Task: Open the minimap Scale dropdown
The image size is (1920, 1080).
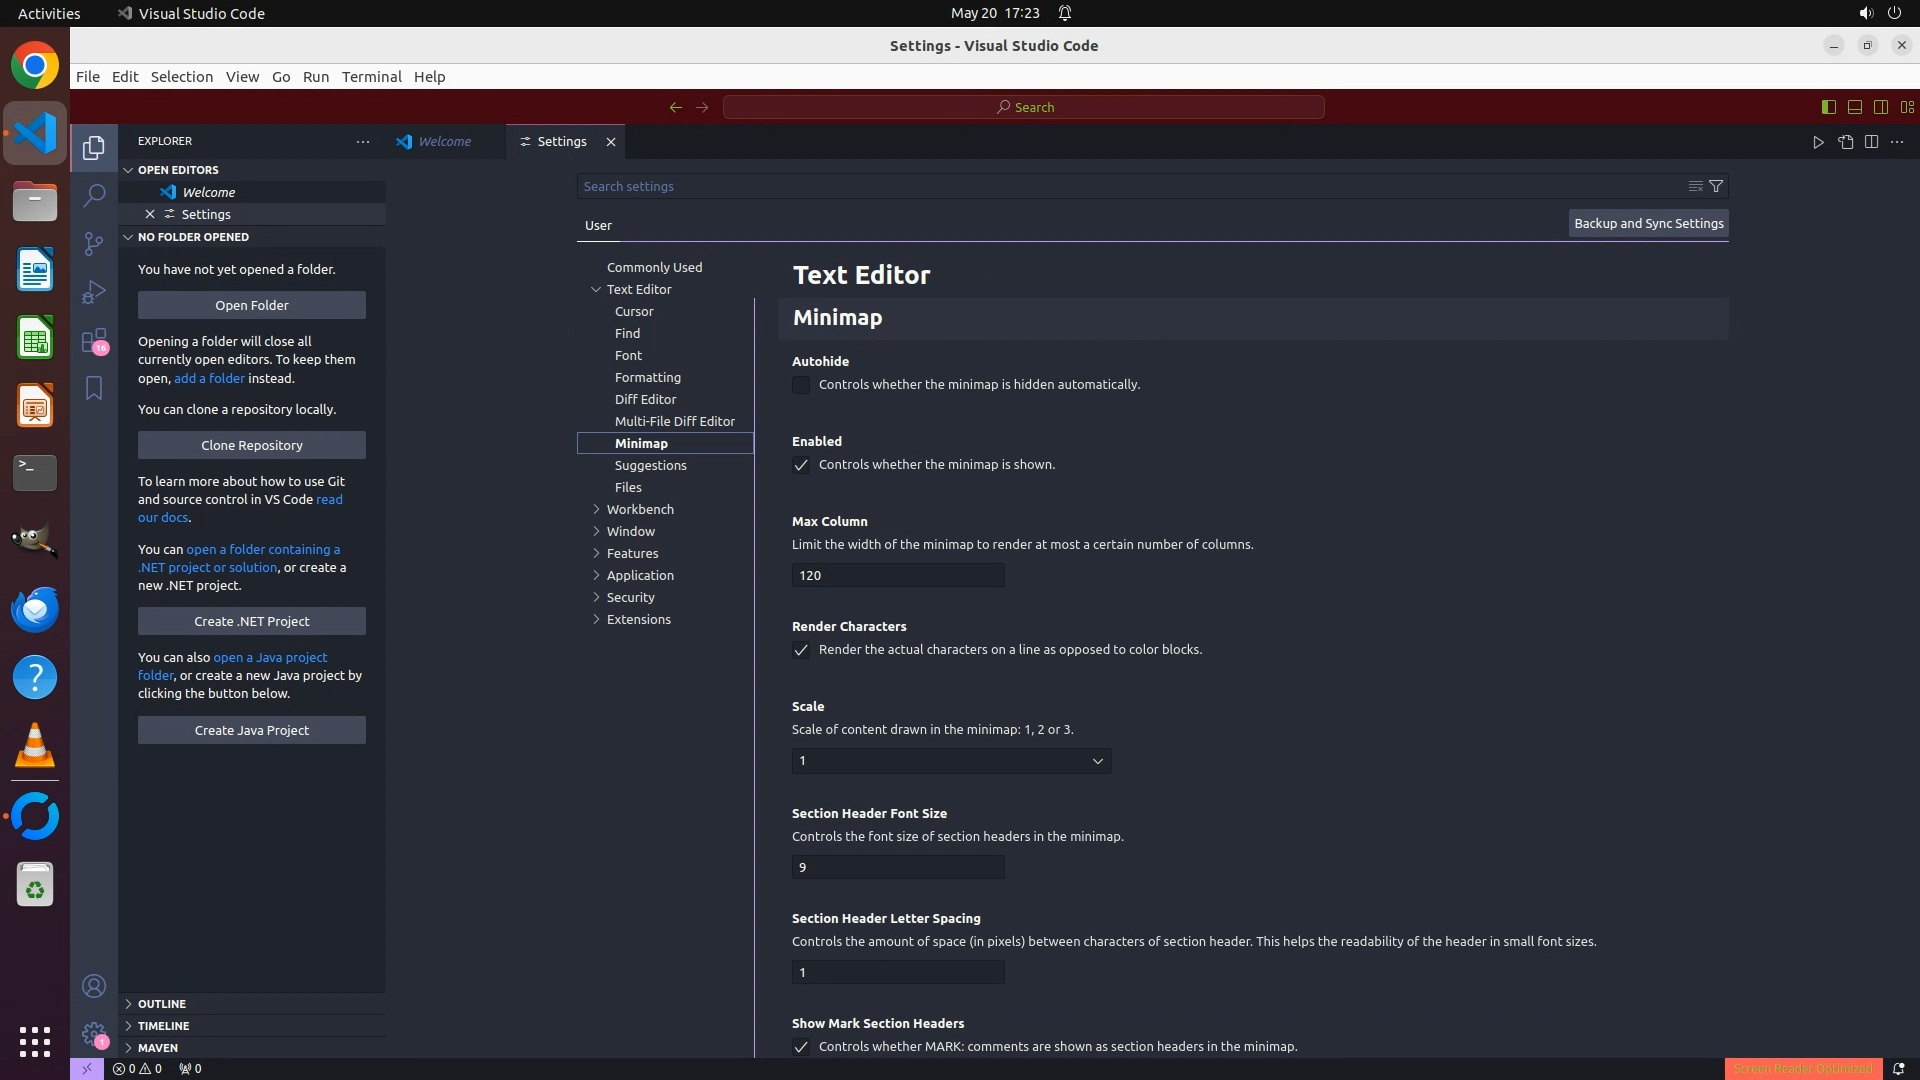Action: click(951, 761)
